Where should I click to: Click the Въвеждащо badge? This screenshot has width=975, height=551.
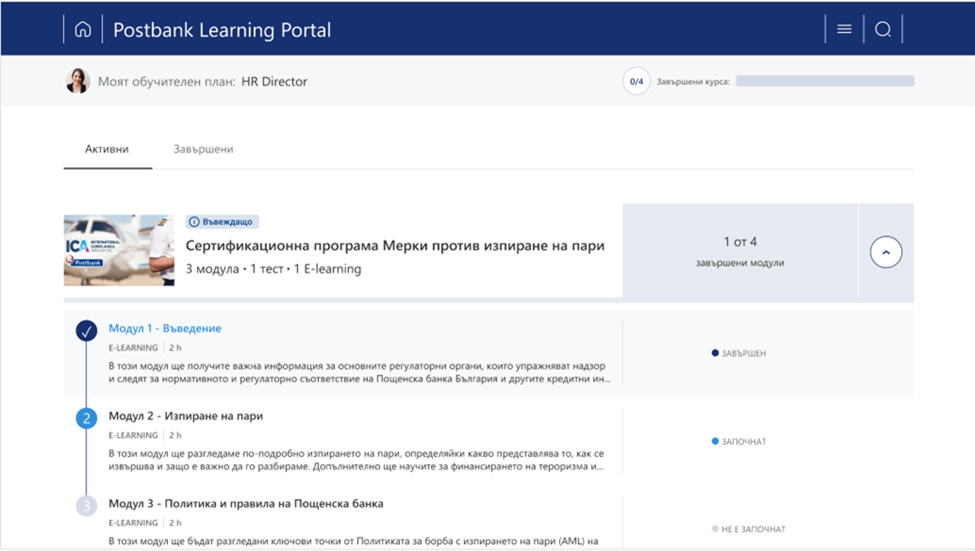pos(222,221)
